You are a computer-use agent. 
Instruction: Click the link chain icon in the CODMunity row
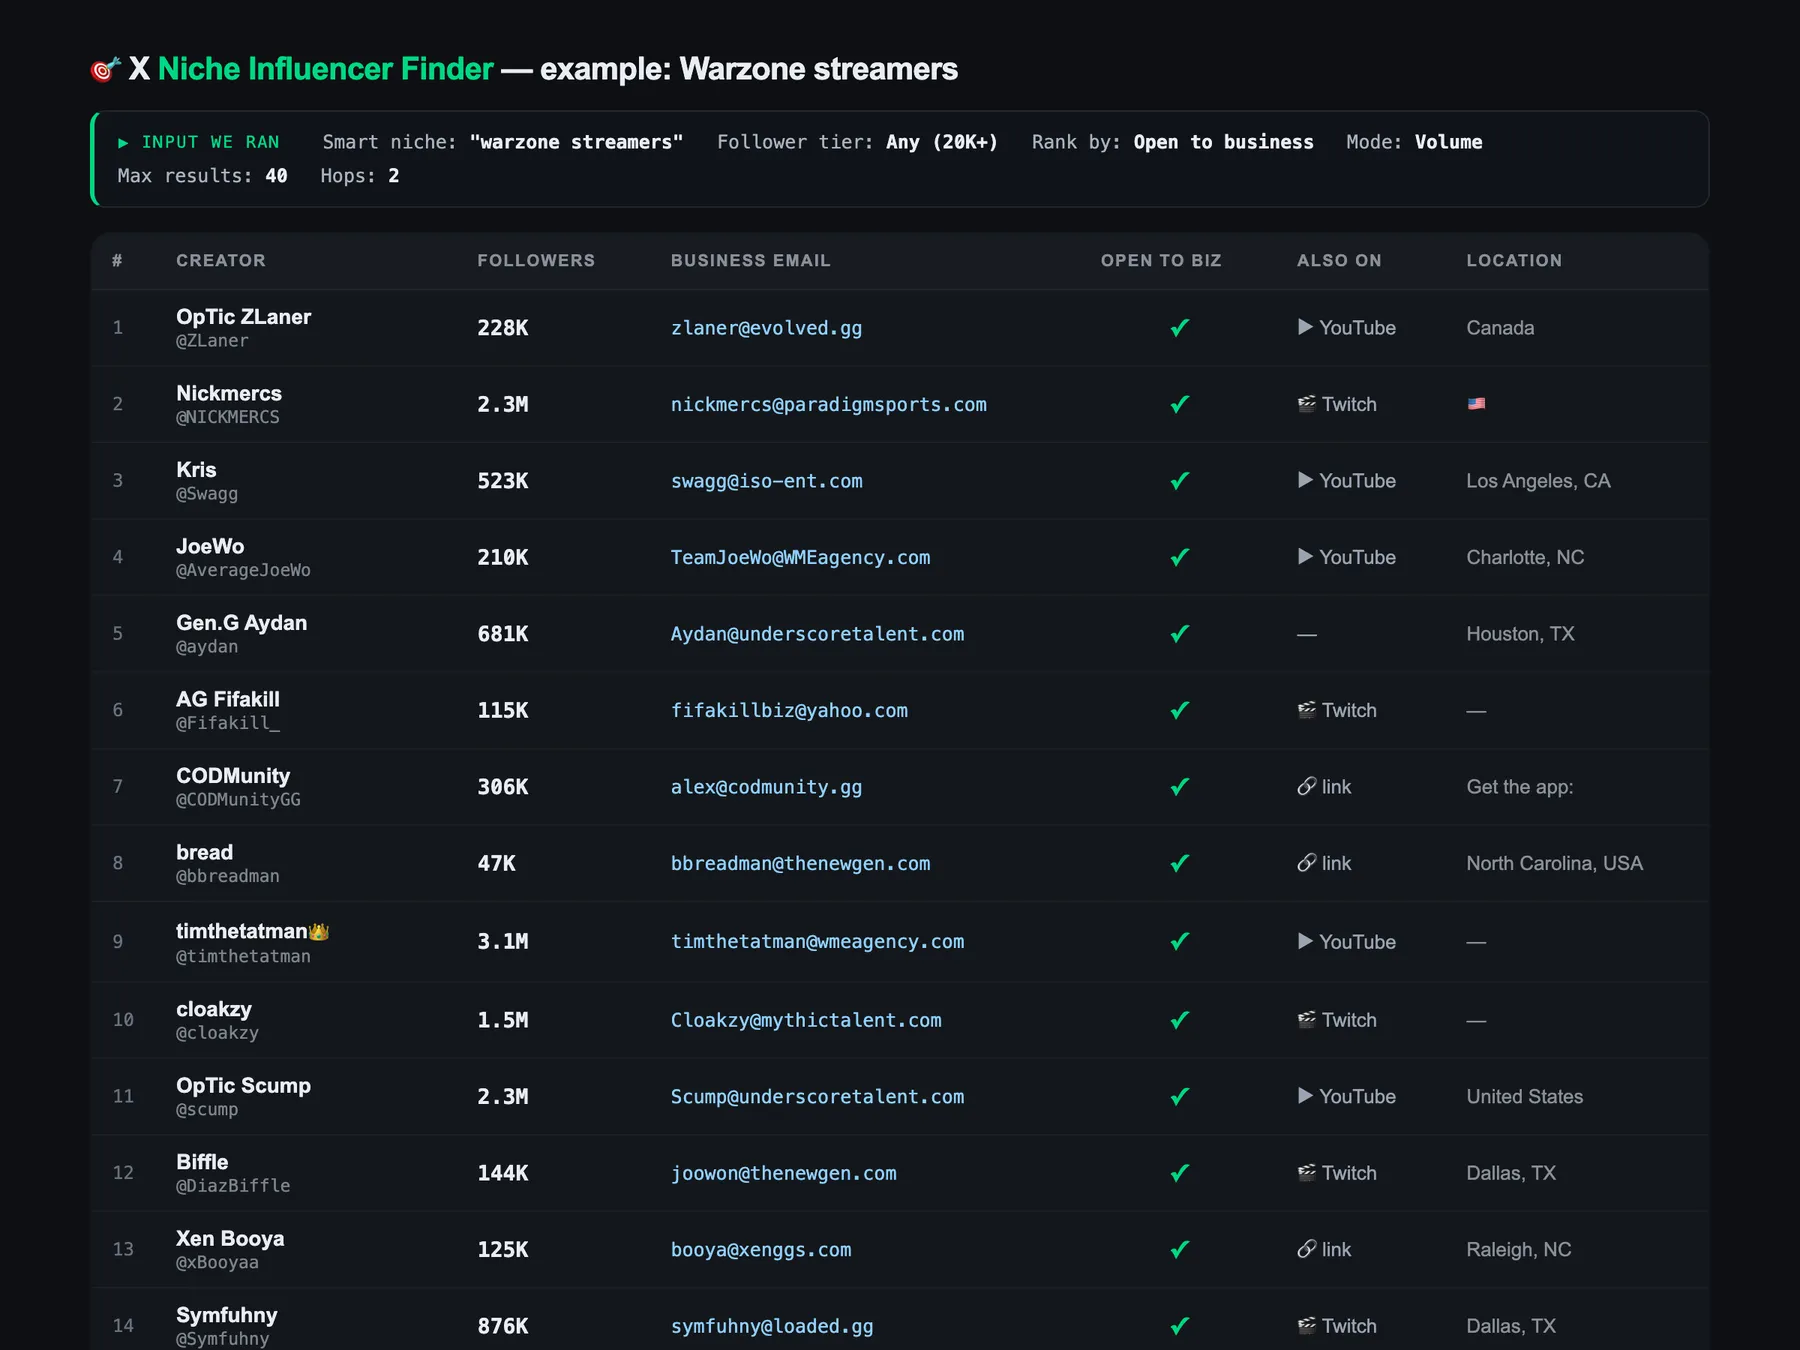(x=1306, y=787)
